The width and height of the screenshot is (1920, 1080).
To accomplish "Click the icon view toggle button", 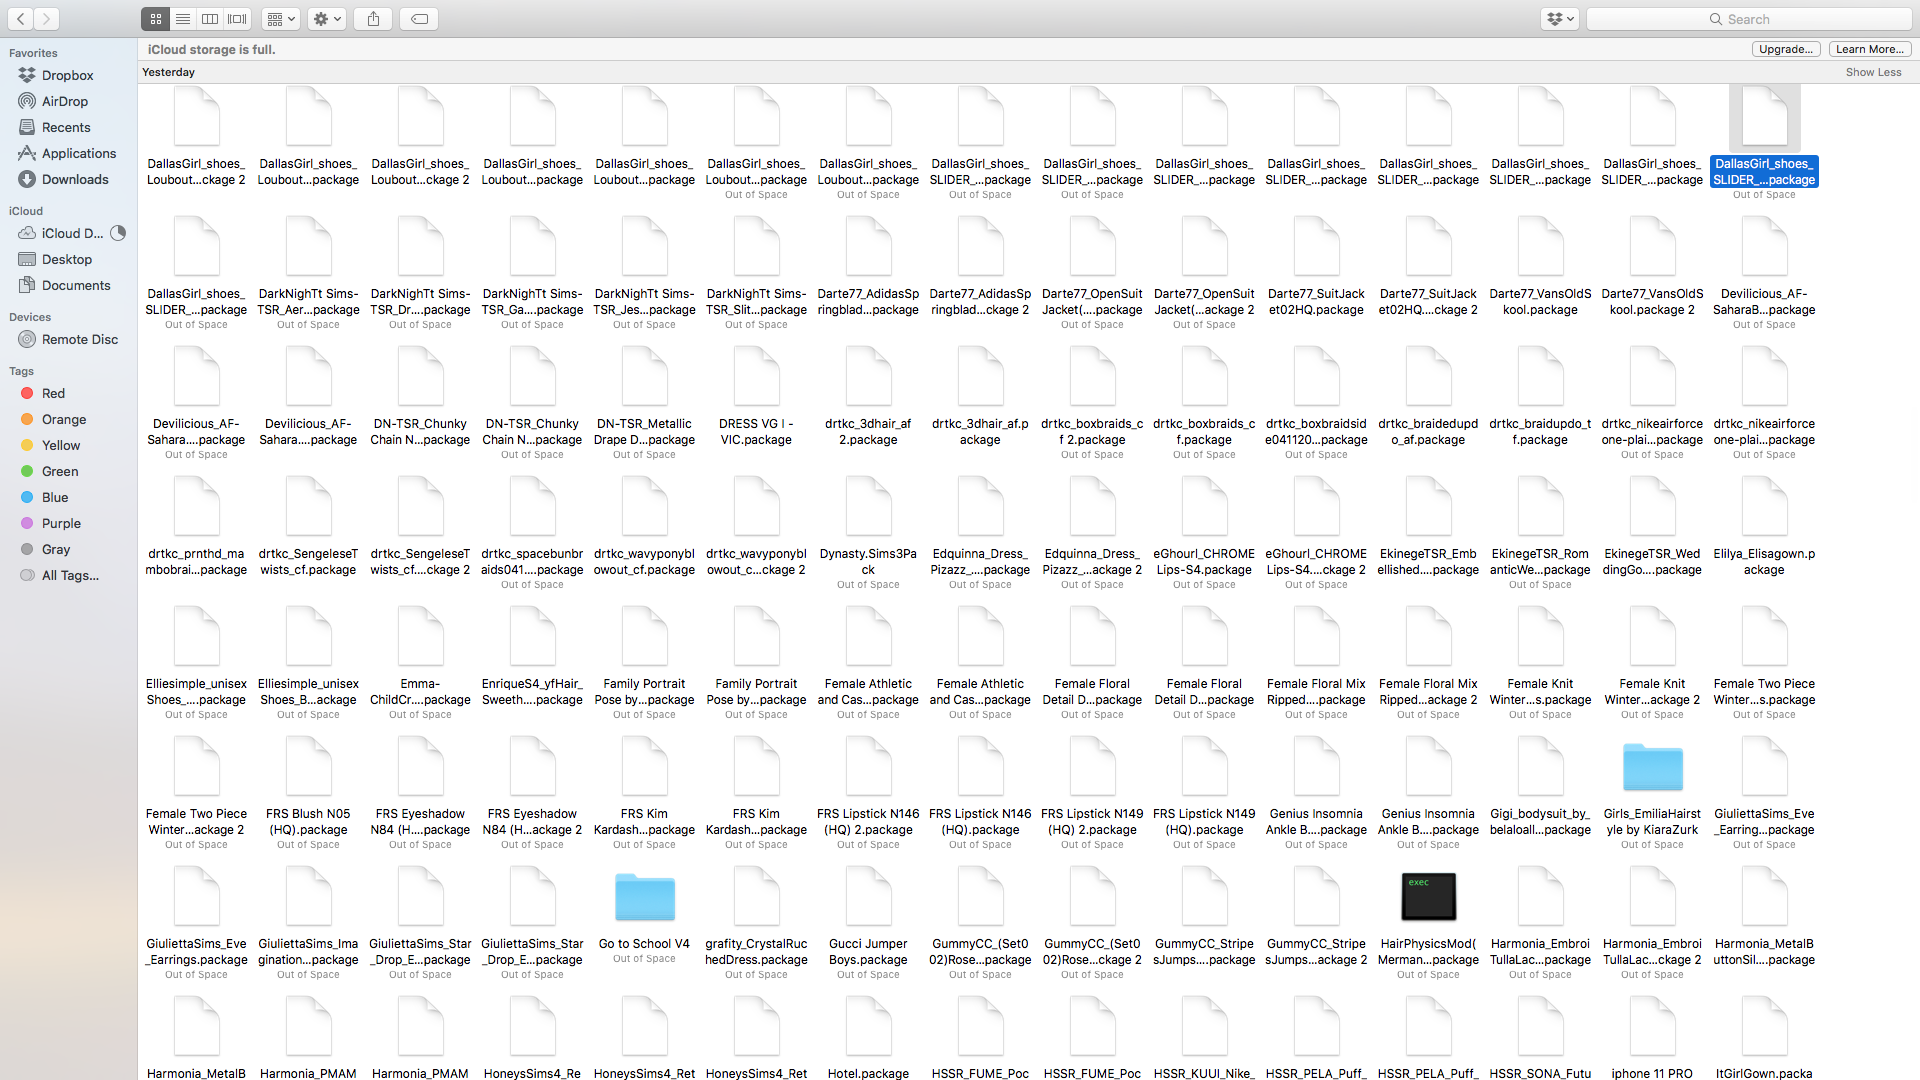I will click(157, 18).
